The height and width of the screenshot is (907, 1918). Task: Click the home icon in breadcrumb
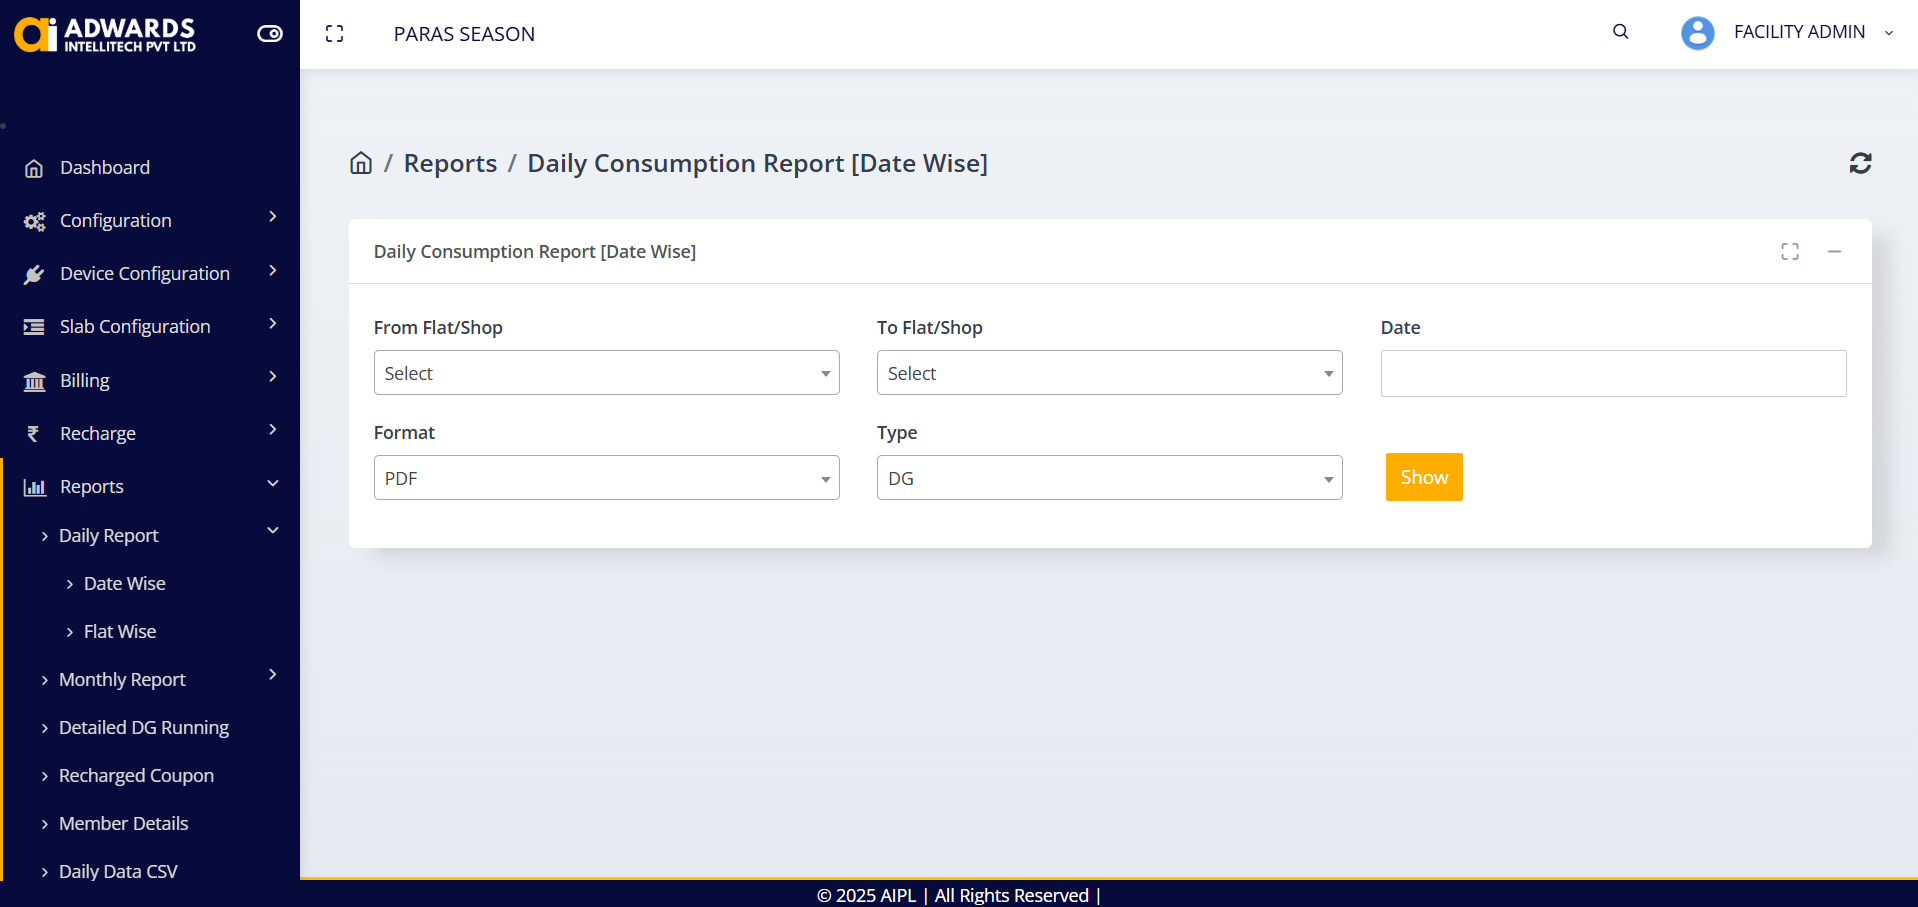(361, 163)
